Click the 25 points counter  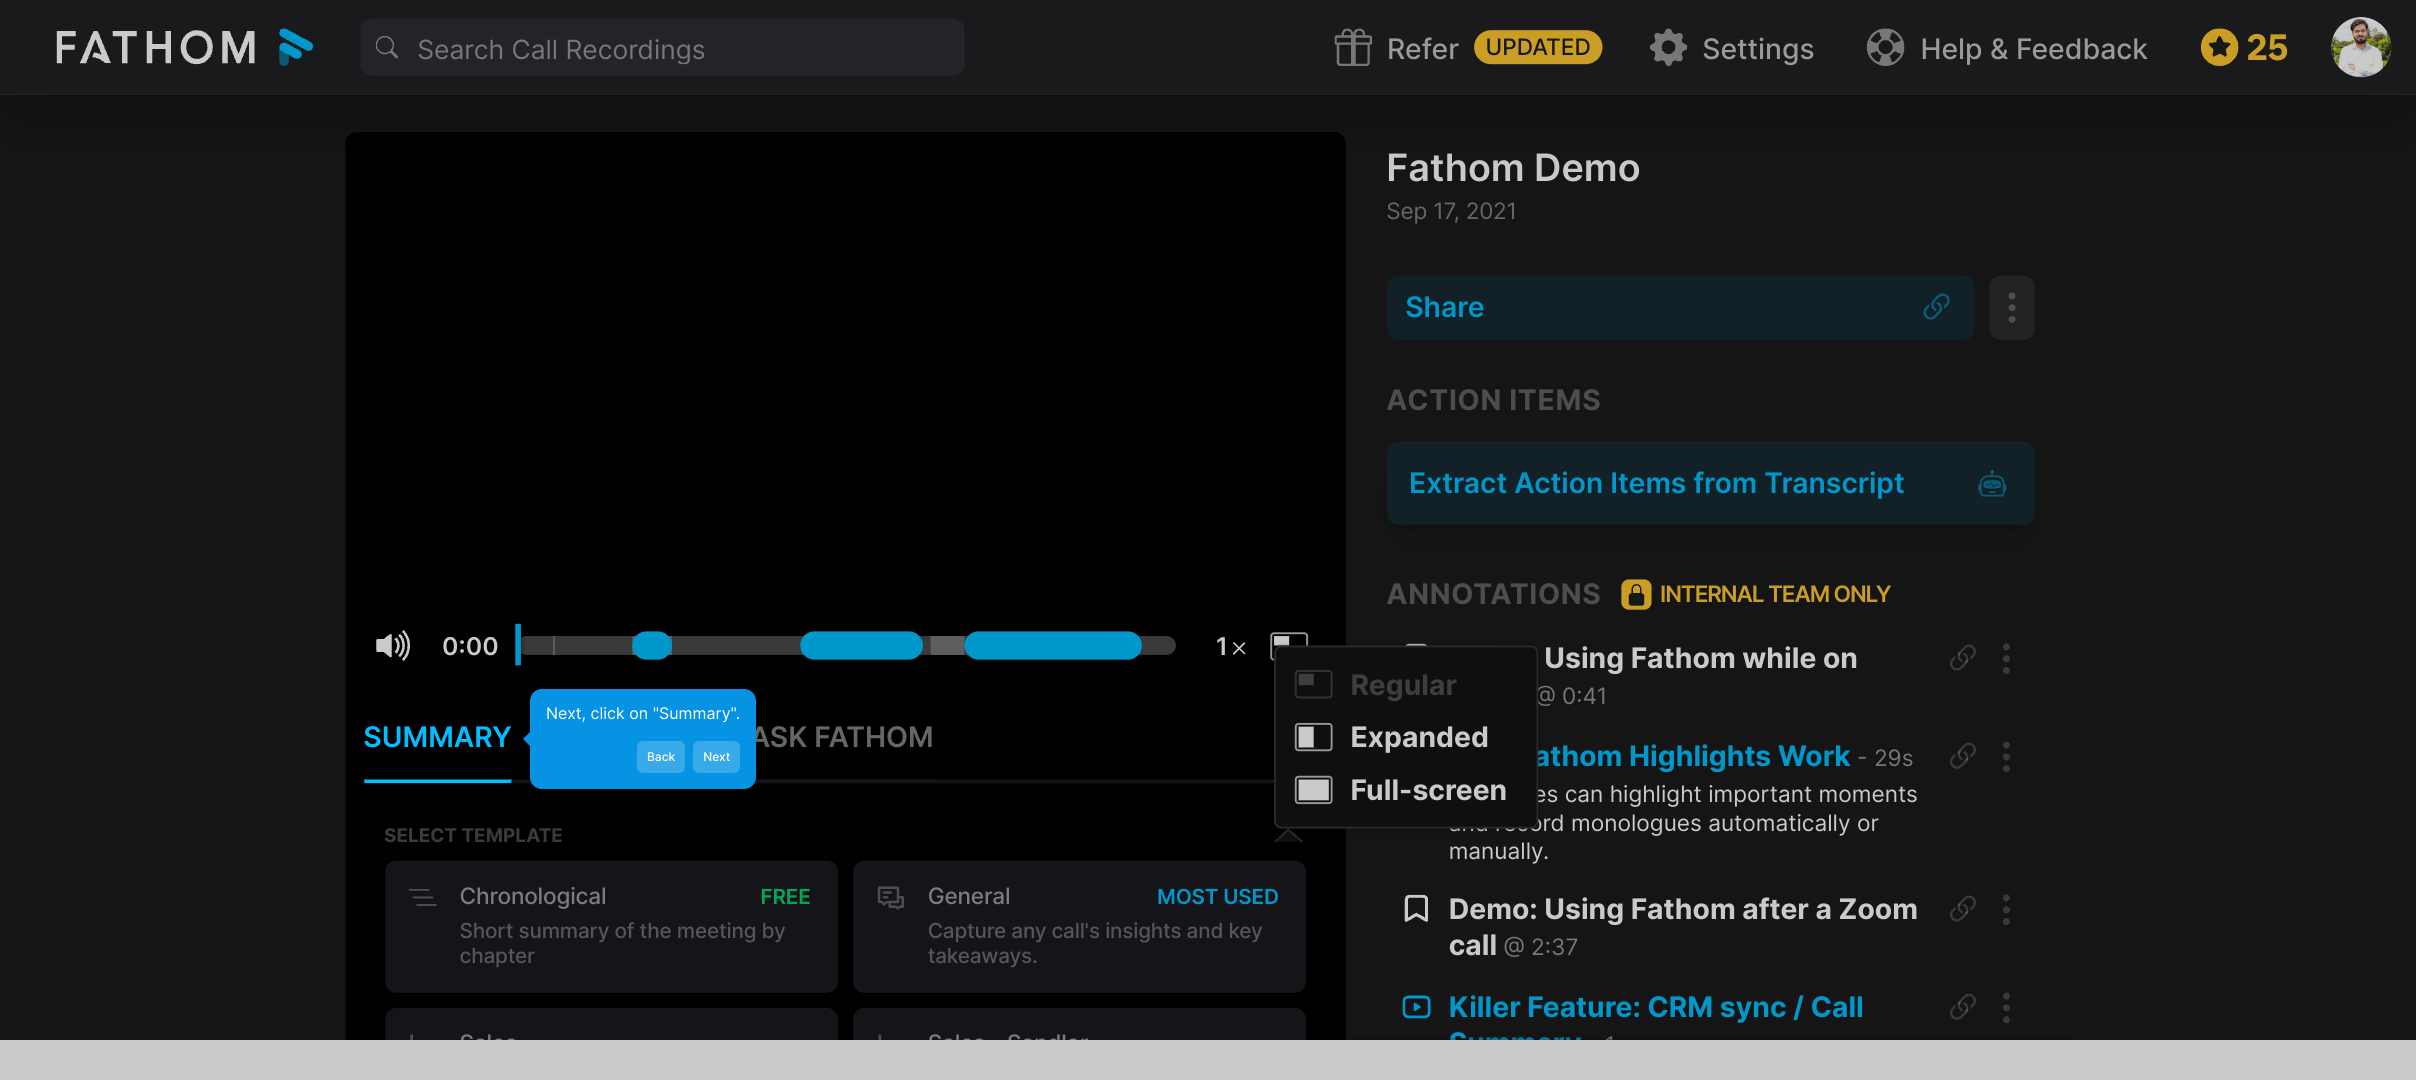pos(2267,47)
